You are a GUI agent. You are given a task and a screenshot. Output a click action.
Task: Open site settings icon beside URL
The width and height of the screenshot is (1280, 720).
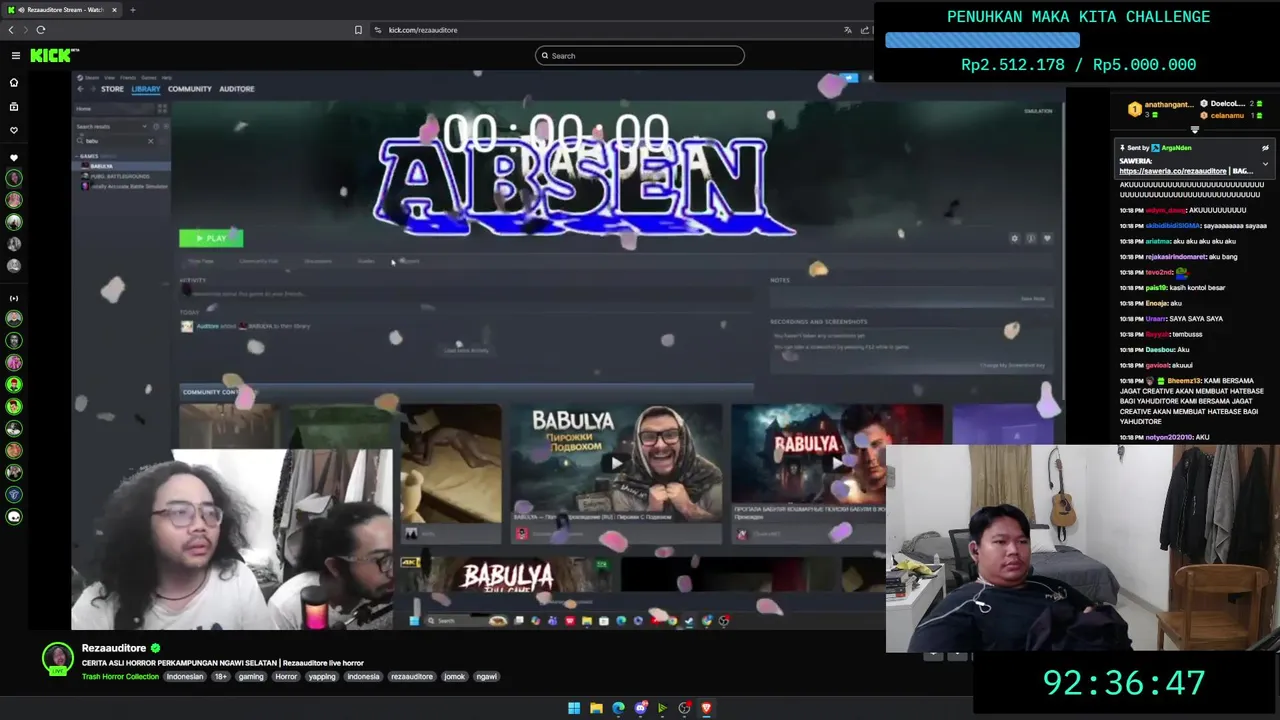point(378,30)
